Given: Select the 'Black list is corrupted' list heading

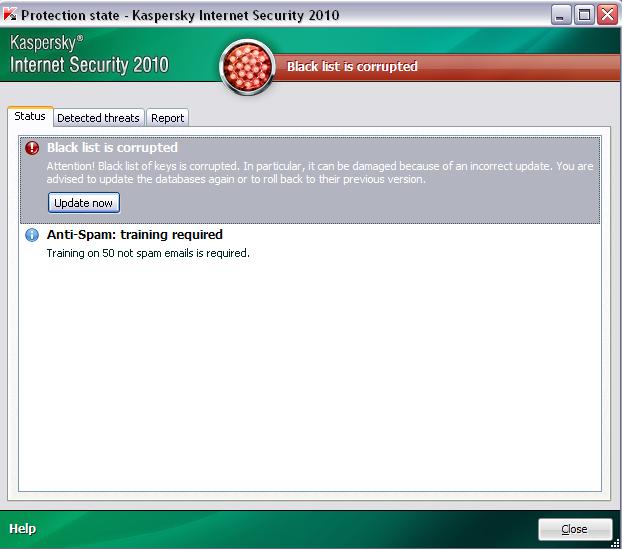Looking at the screenshot, I should (112, 148).
